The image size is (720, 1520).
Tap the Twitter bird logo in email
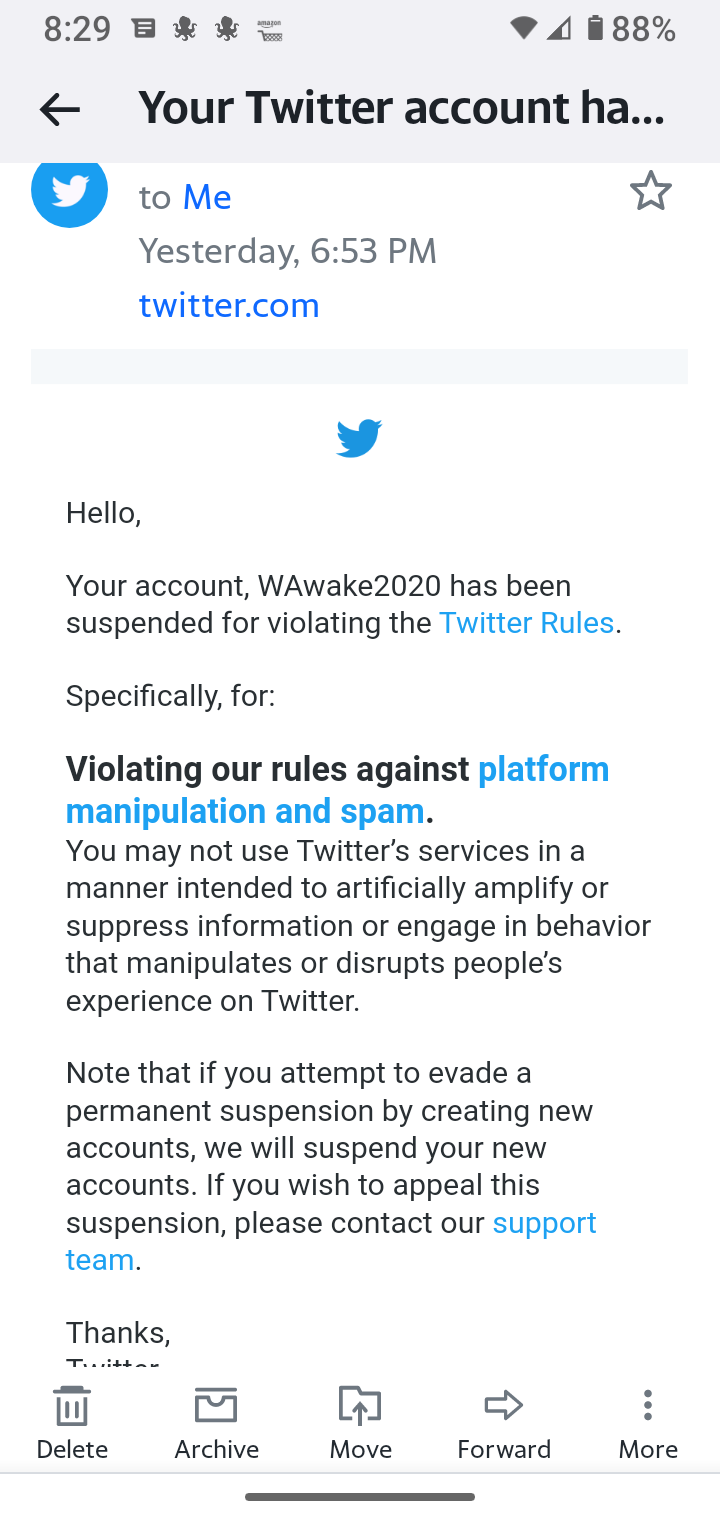point(359,438)
